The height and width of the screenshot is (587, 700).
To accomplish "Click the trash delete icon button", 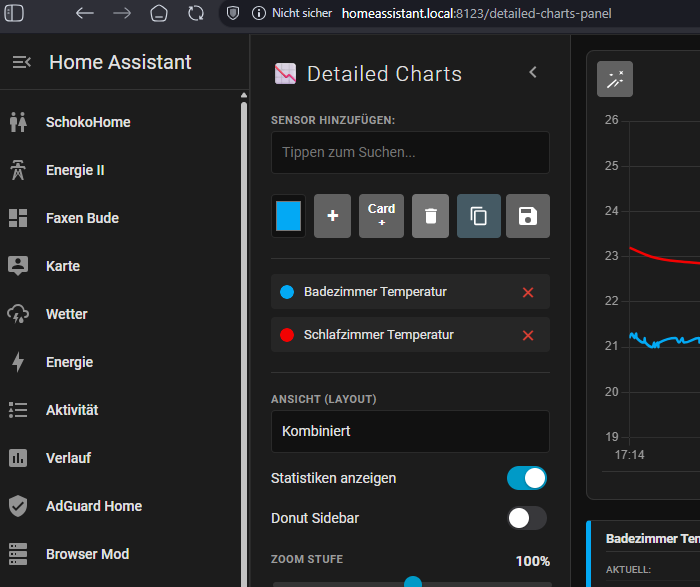I will click(430, 216).
